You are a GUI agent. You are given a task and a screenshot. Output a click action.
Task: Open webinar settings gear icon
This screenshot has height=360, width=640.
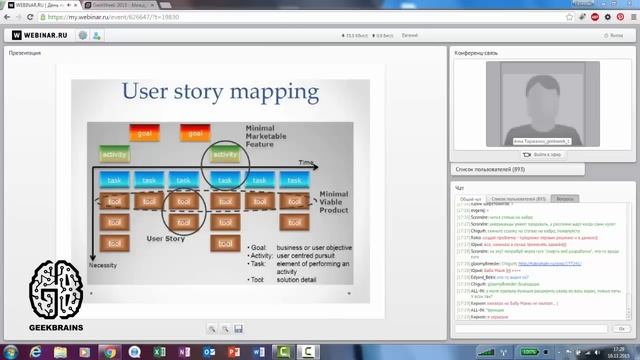tap(83, 36)
